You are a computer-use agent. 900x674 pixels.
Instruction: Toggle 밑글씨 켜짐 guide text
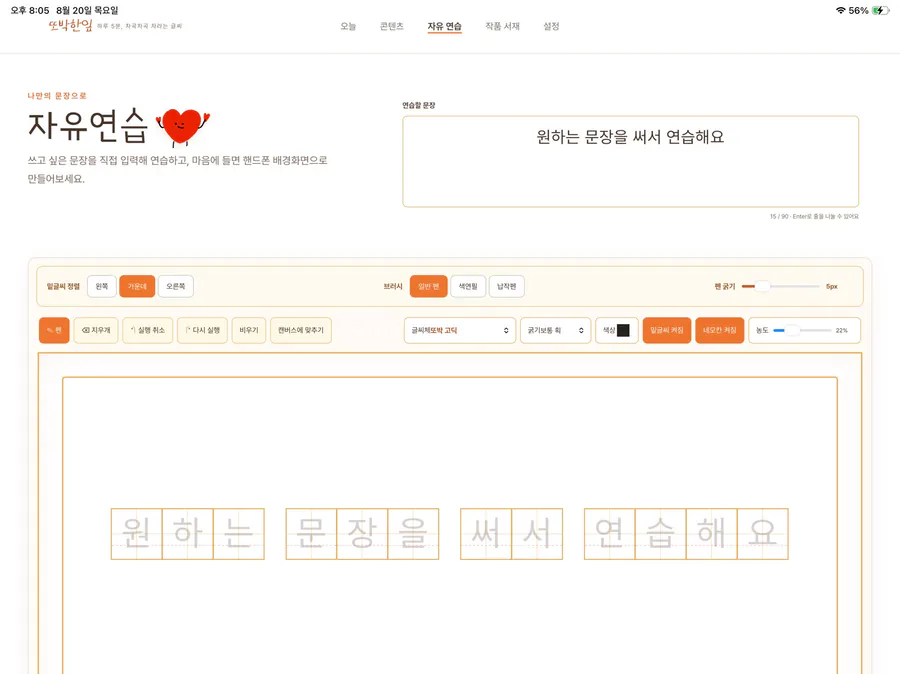666,330
